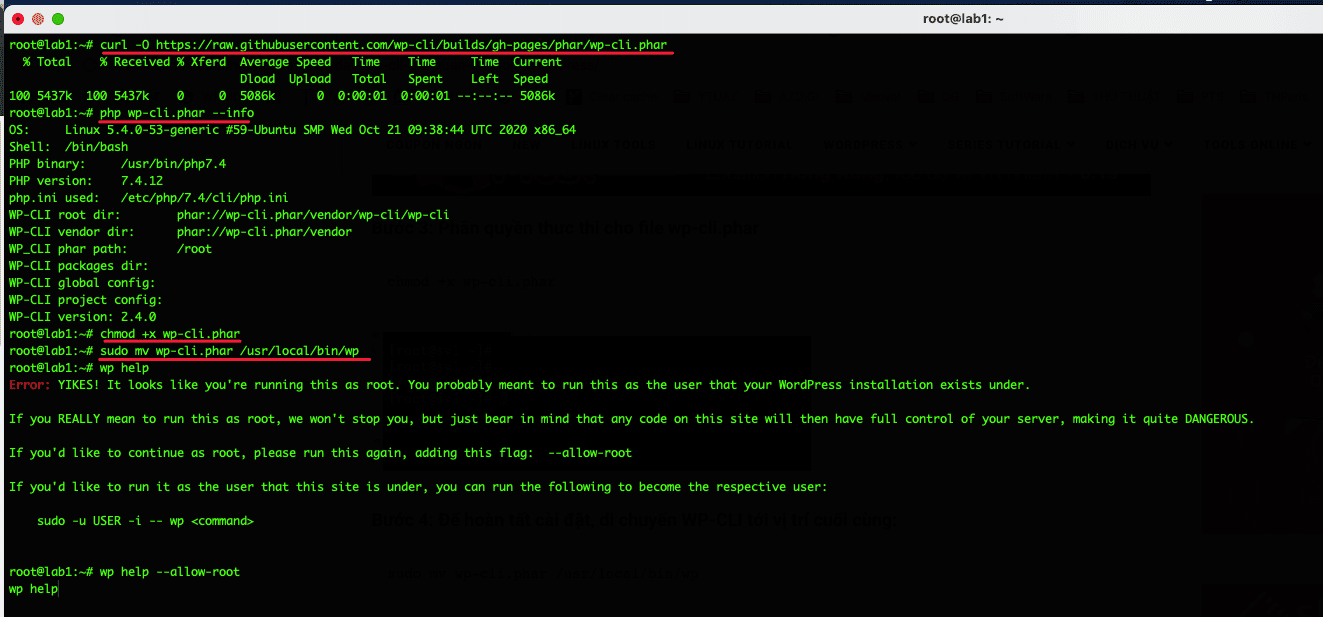Click the green zoom traffic light button
The width and height of the screenshot is (1323, 617).
point(60,17)
